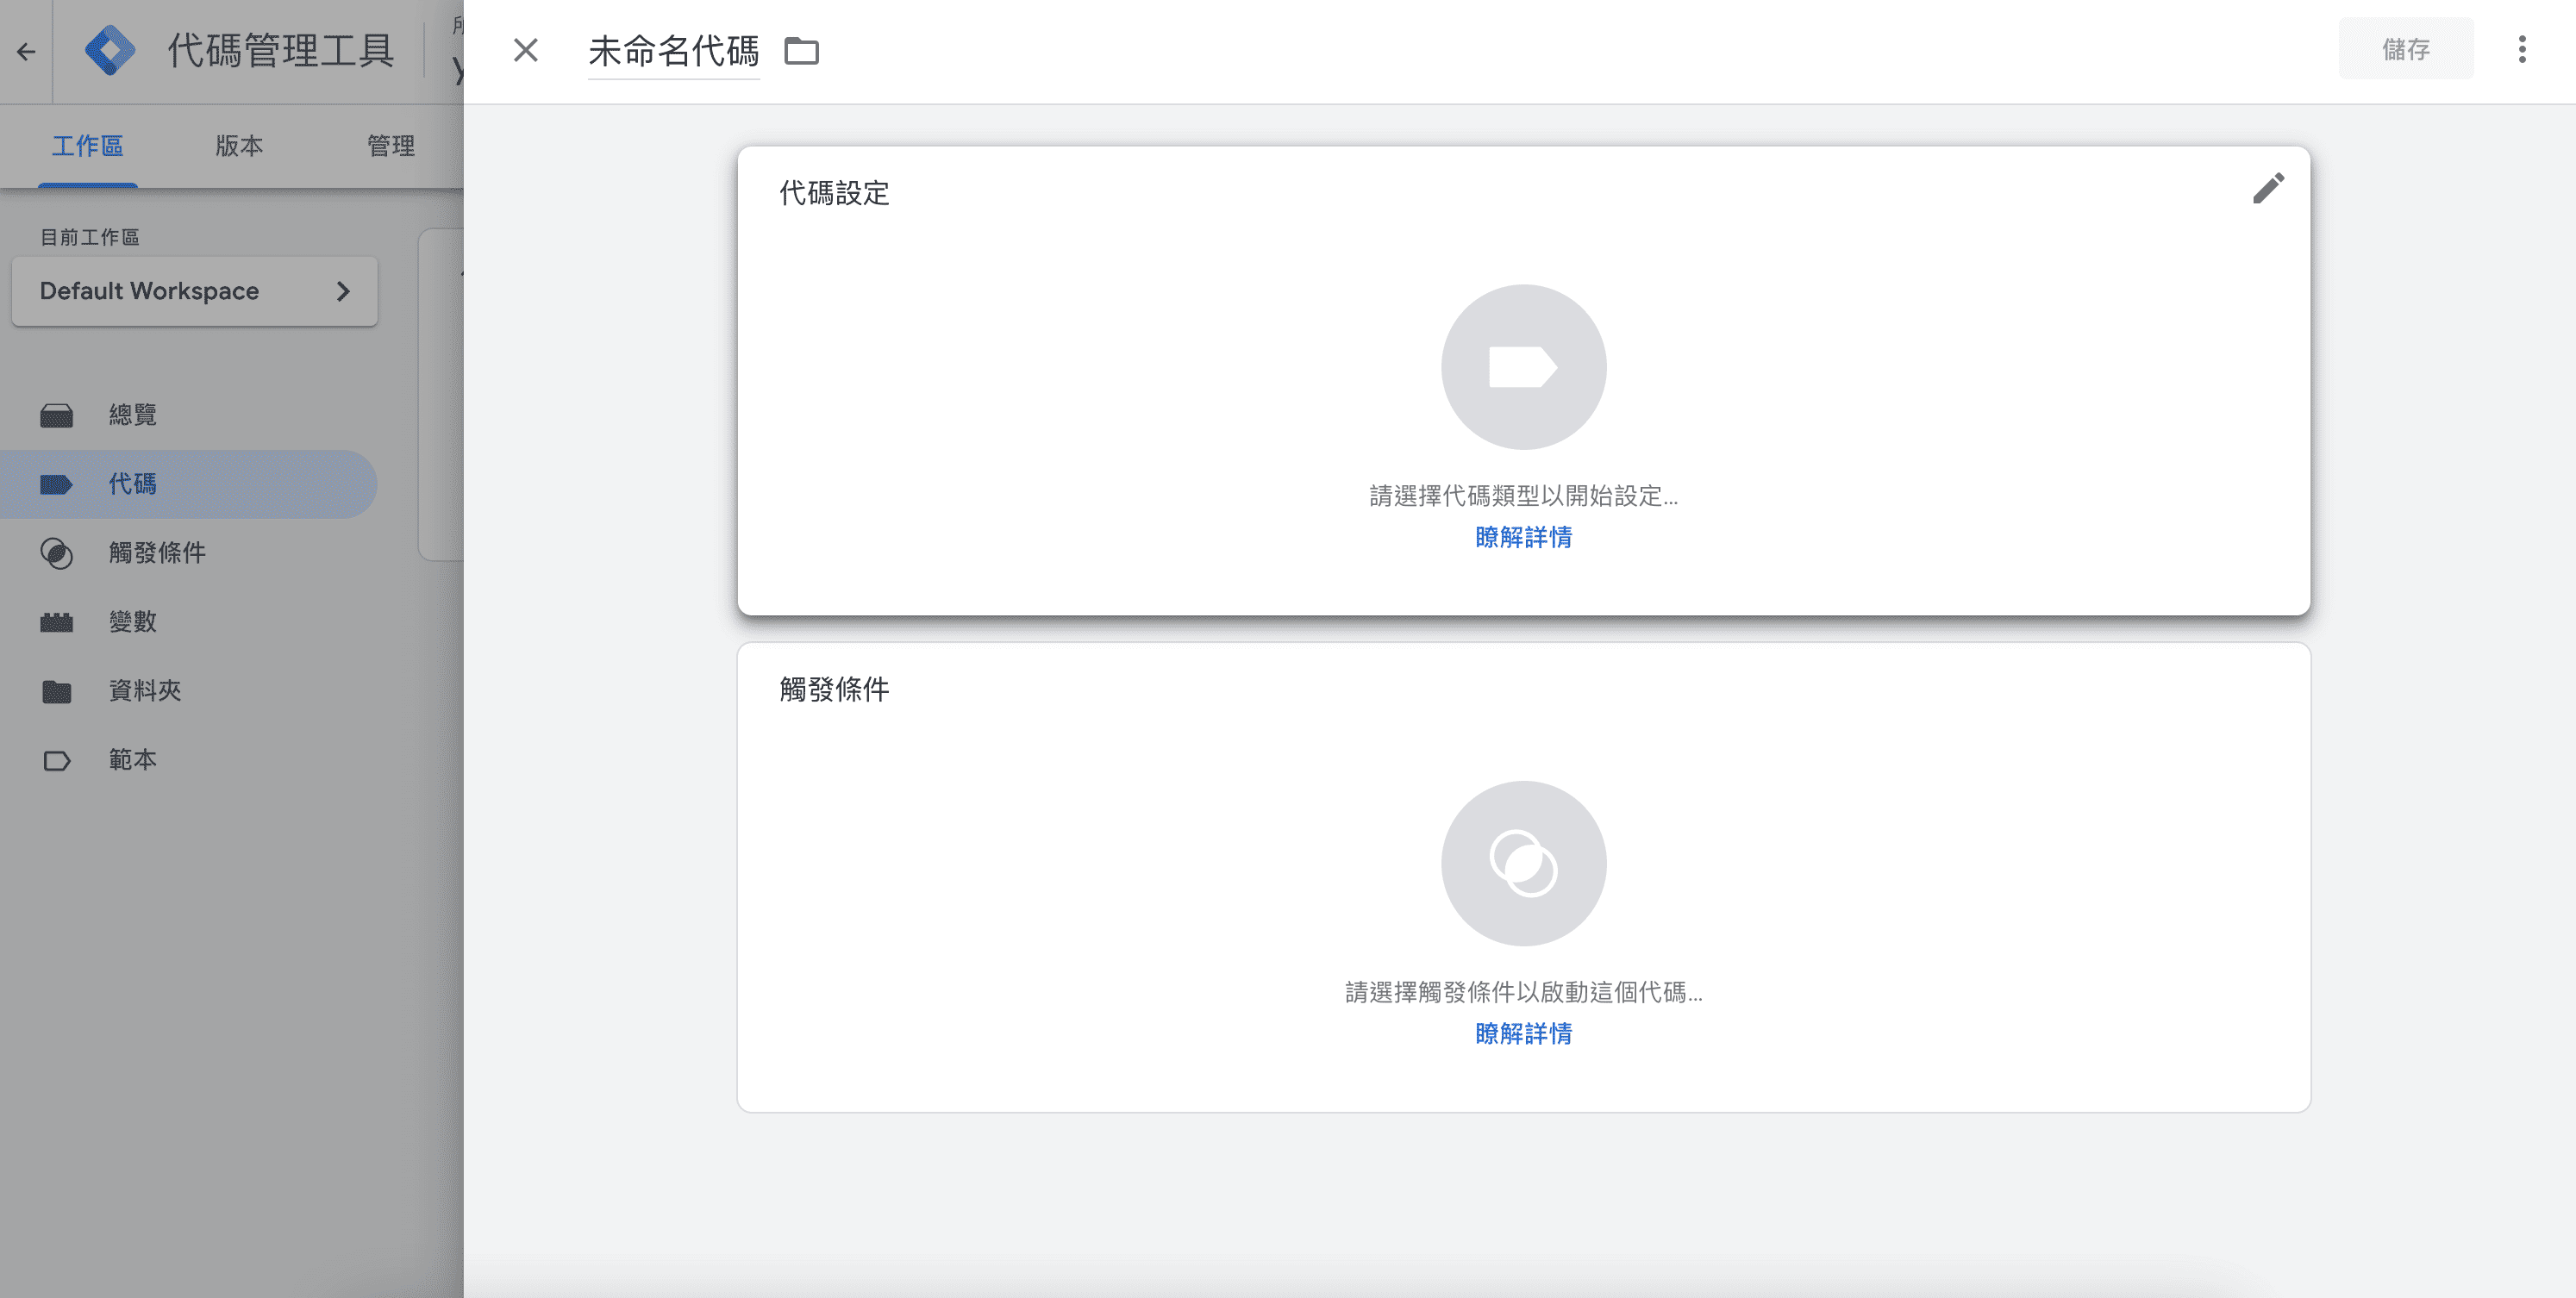Open 瞭解詳情 link under tag configuration
This screenshot has width=2576, height=1298.
[x=1522, y=537]
